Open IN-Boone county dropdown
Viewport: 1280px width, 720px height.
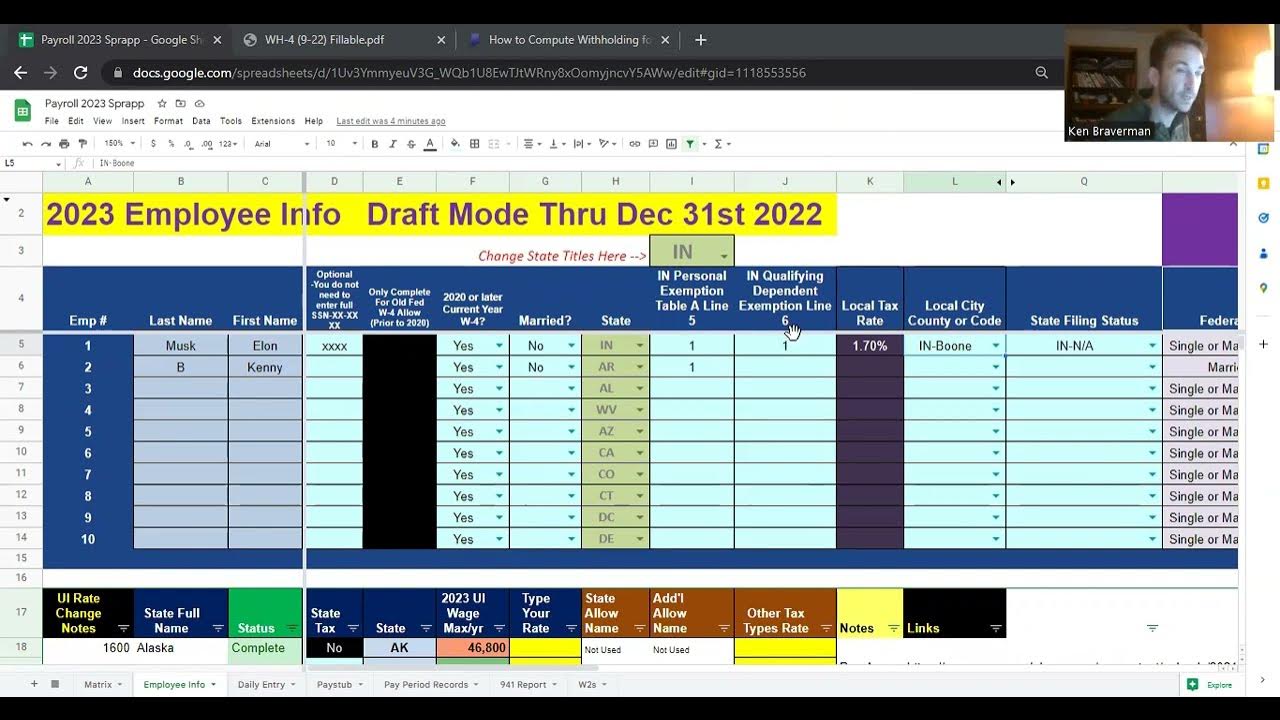(x=995, y=346)
